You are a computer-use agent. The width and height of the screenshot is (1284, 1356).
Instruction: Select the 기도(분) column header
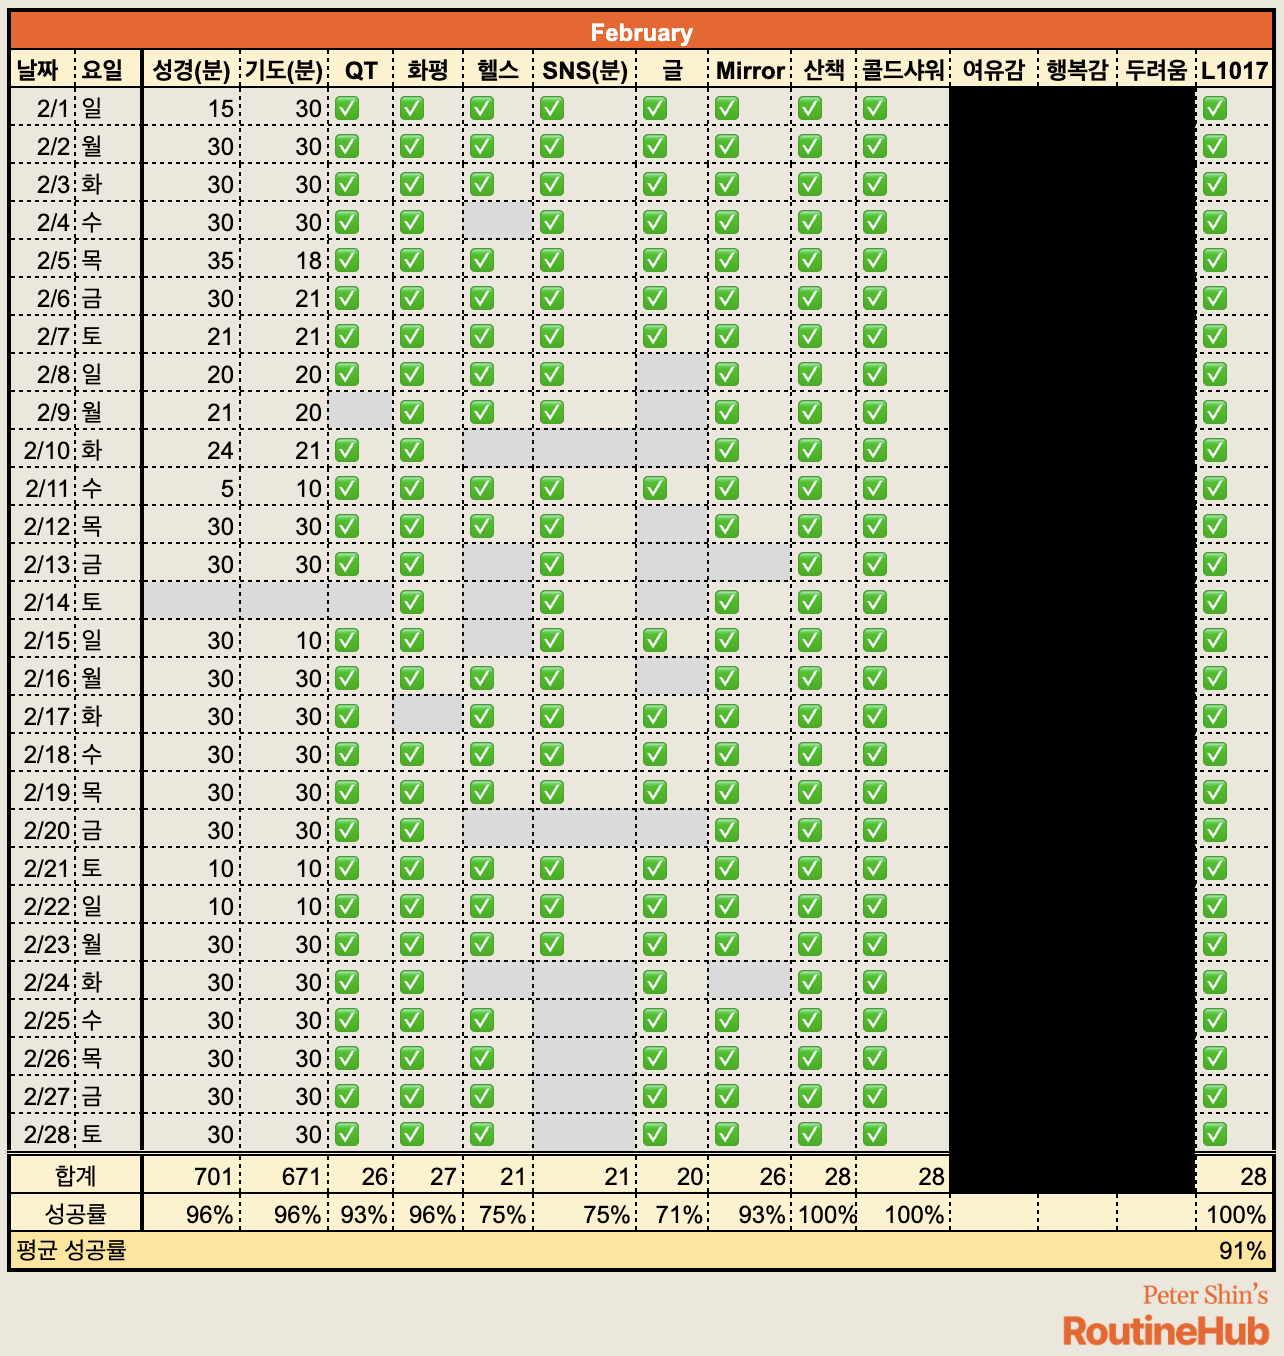point(284,70)
